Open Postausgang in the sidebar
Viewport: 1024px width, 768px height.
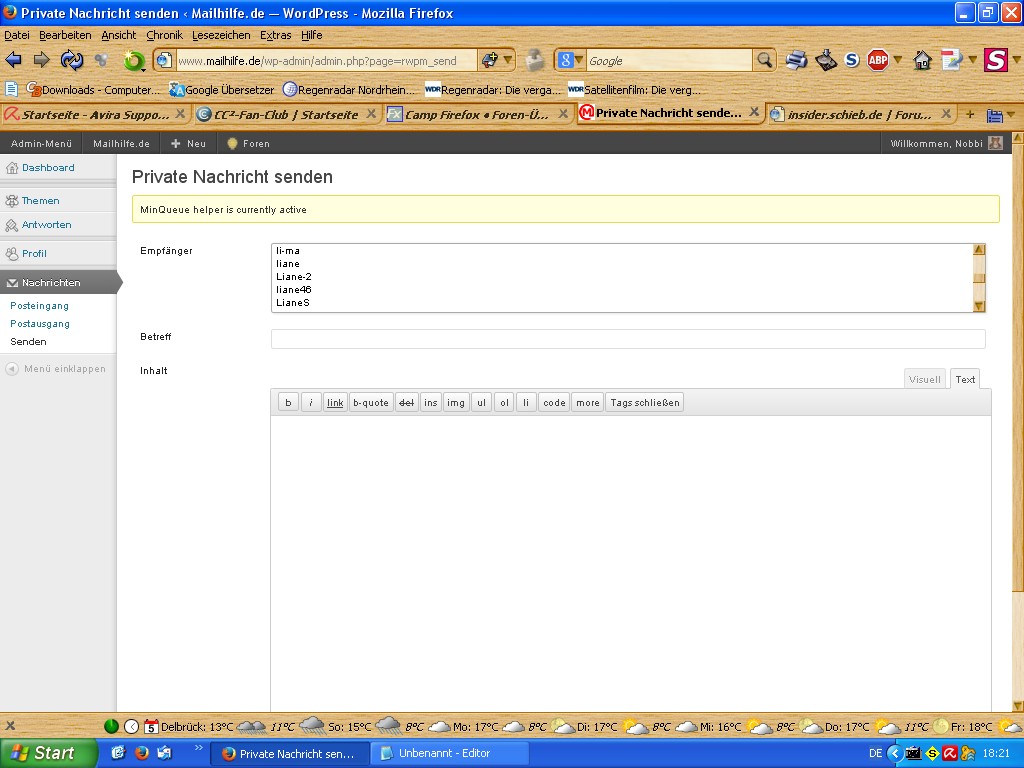[40, 324]
